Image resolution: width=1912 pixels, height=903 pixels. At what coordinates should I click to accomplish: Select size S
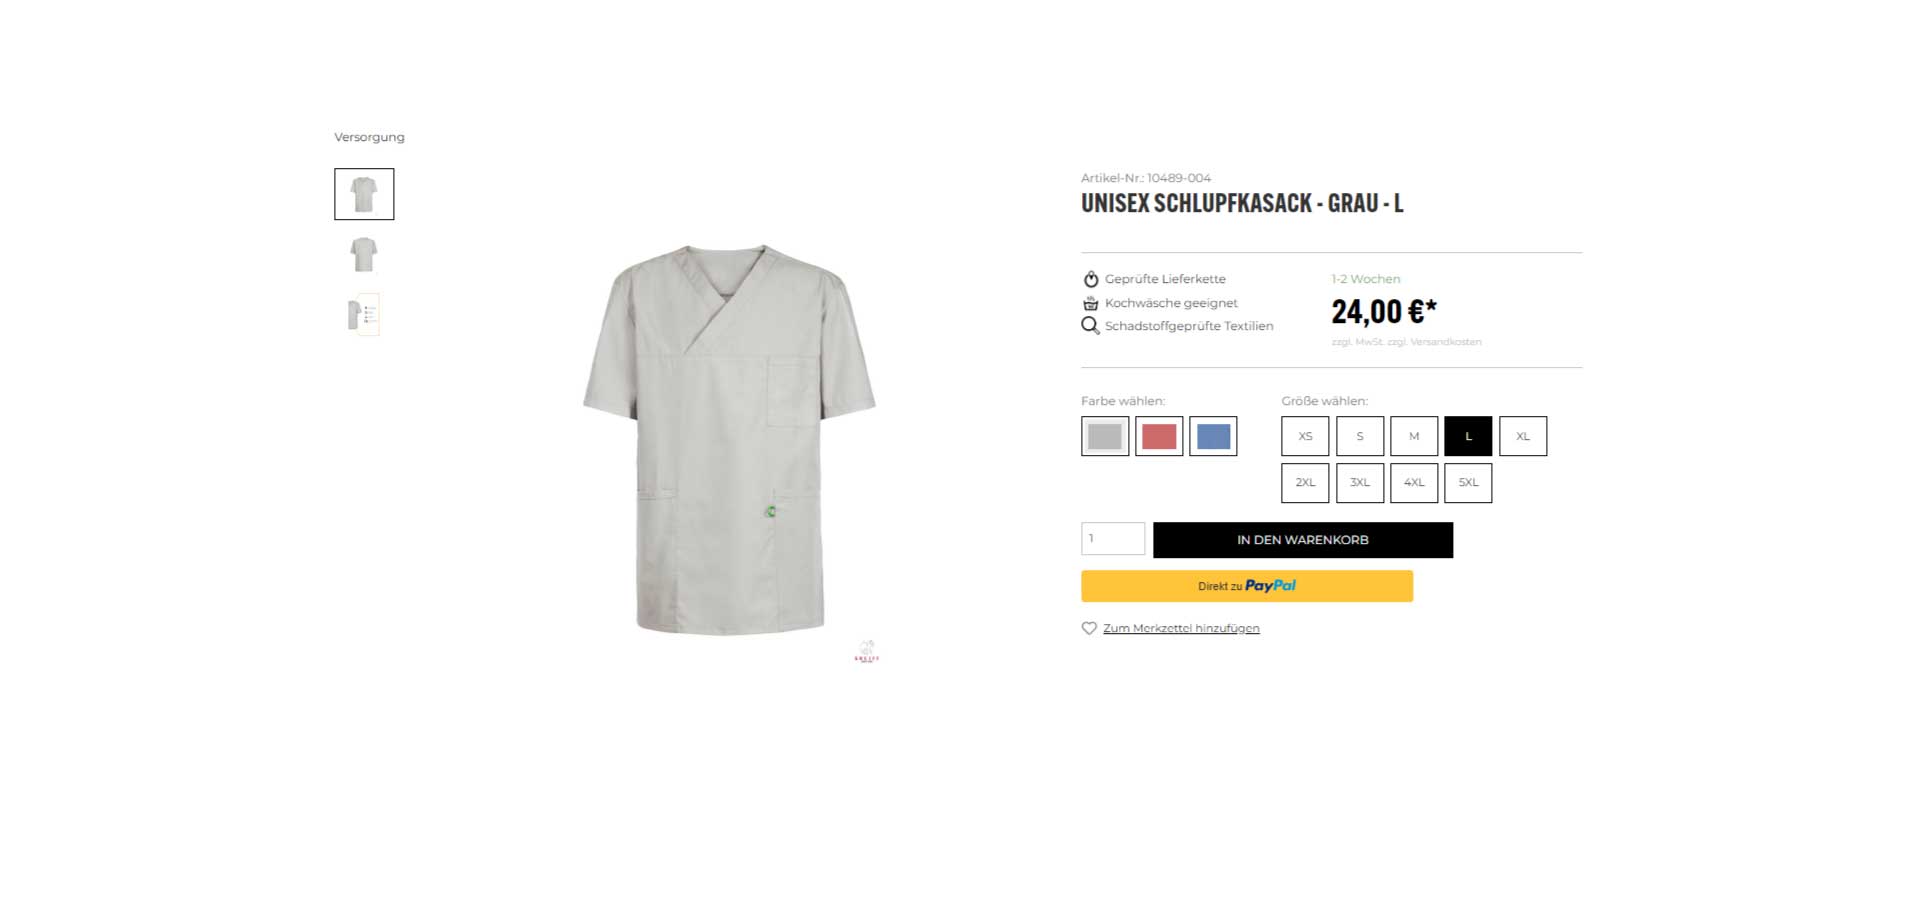(1360, 436)
